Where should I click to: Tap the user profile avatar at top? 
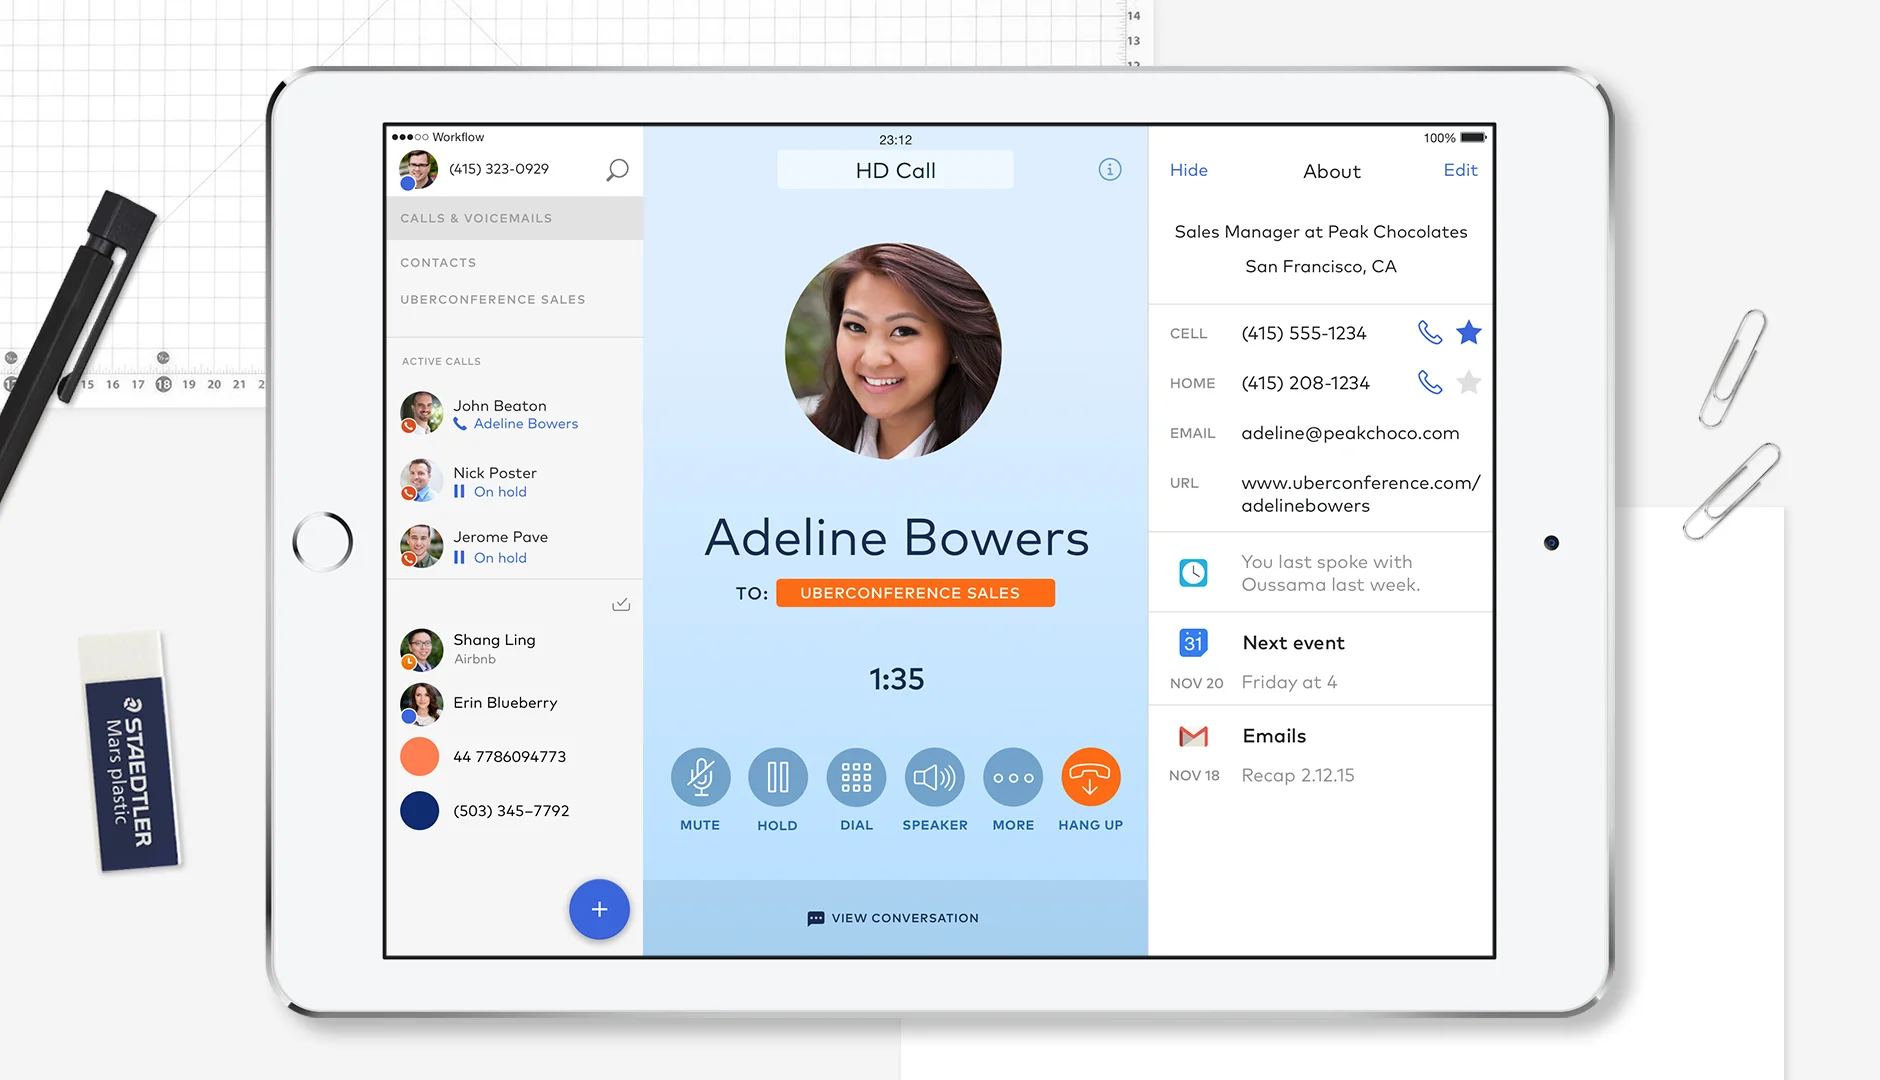click(x=418, y=170)
